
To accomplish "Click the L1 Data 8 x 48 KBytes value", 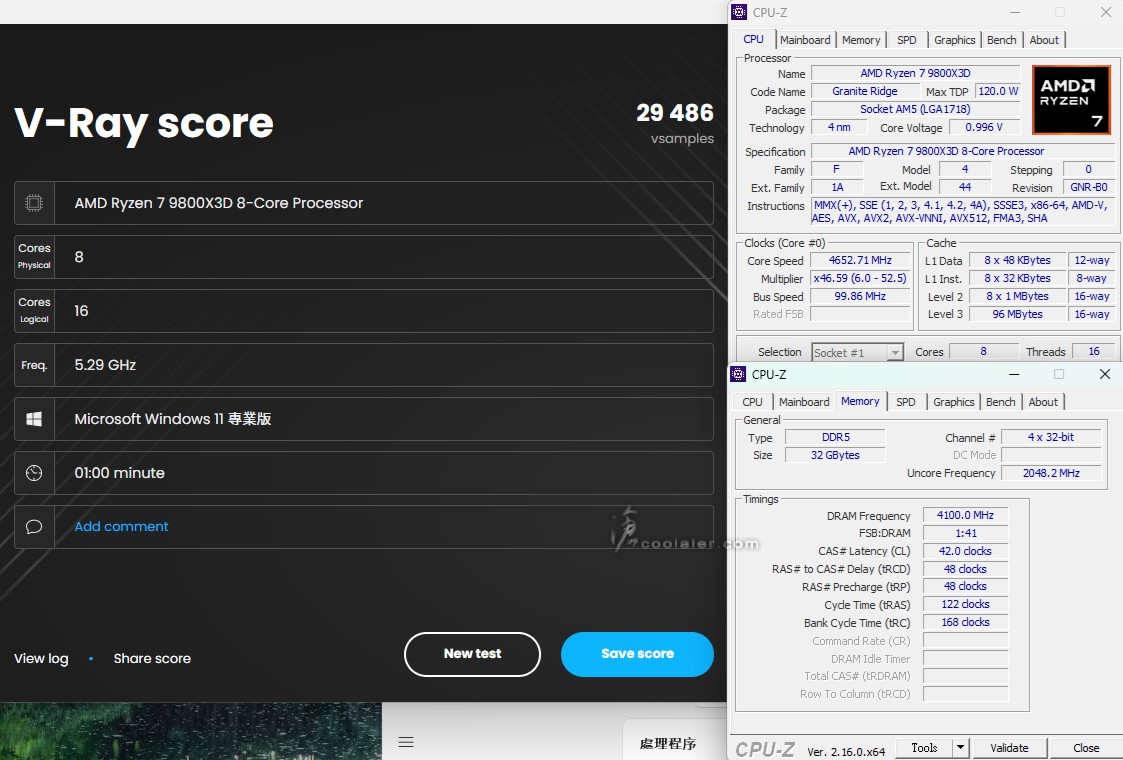I will 1017,261.
